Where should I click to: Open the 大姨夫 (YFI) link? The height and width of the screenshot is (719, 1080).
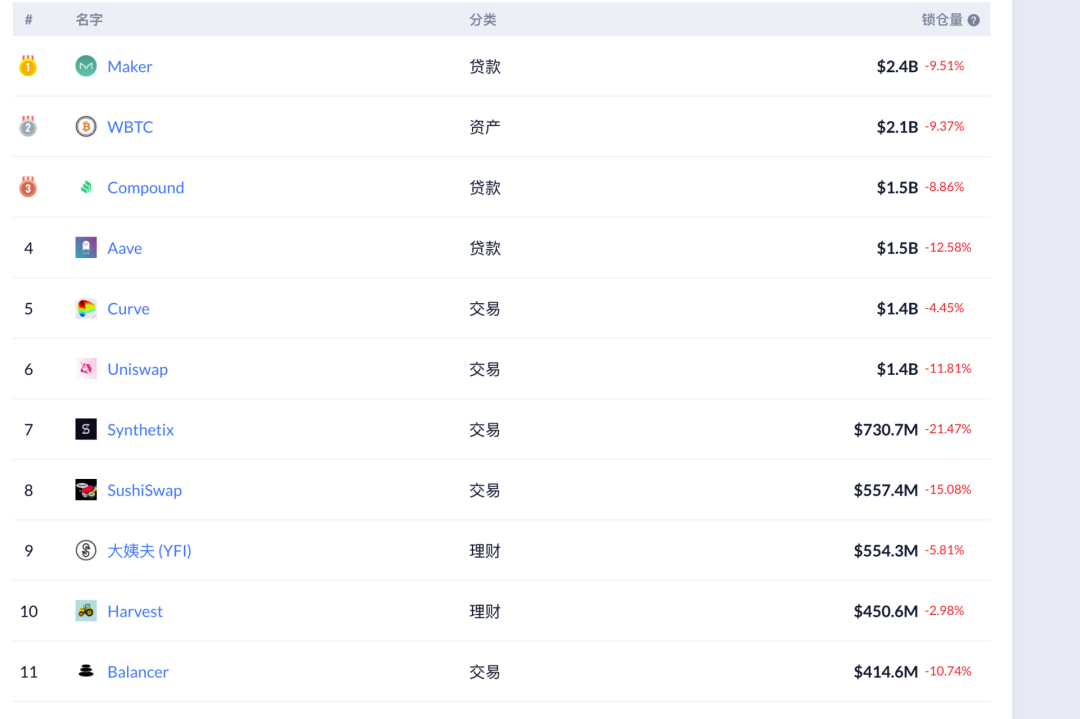(x=149, y=551)
